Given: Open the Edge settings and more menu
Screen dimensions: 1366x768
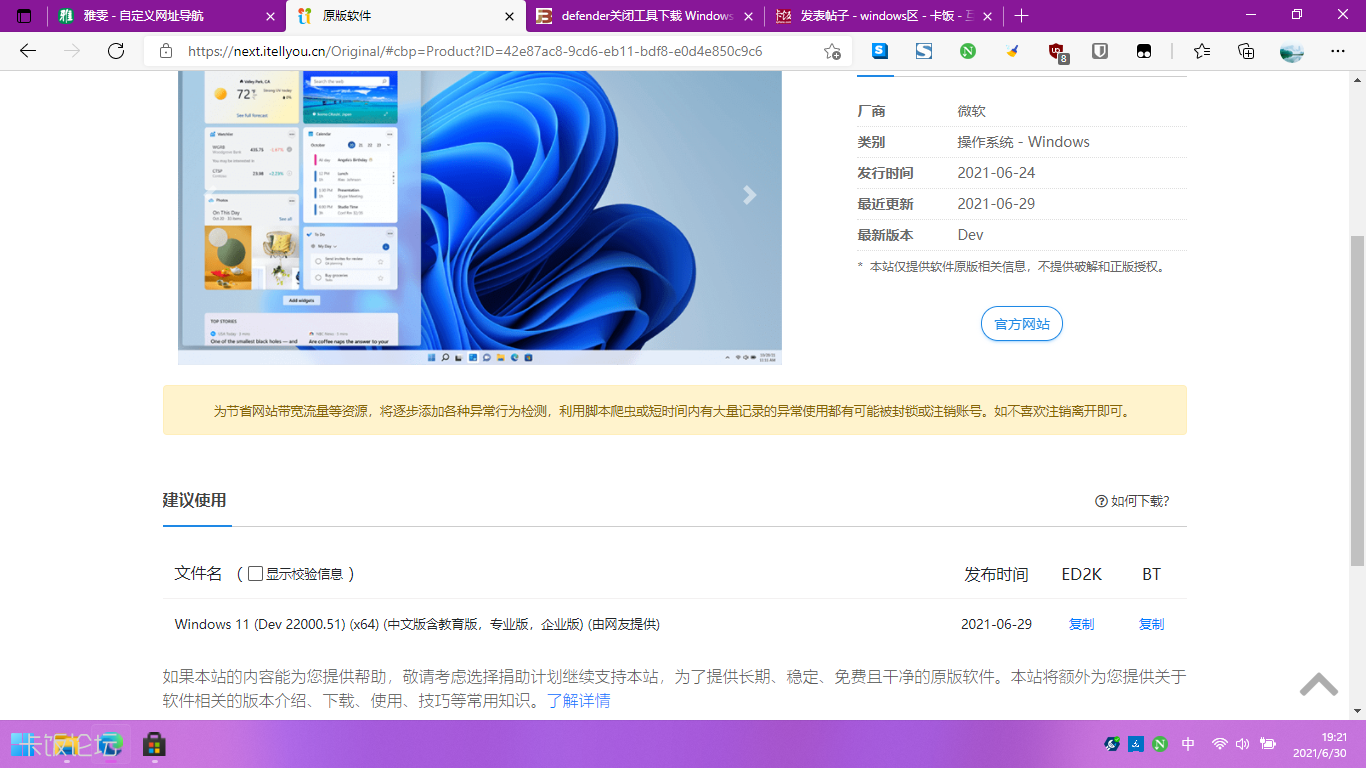Looking at the screenshot, I should [1338, 51].
